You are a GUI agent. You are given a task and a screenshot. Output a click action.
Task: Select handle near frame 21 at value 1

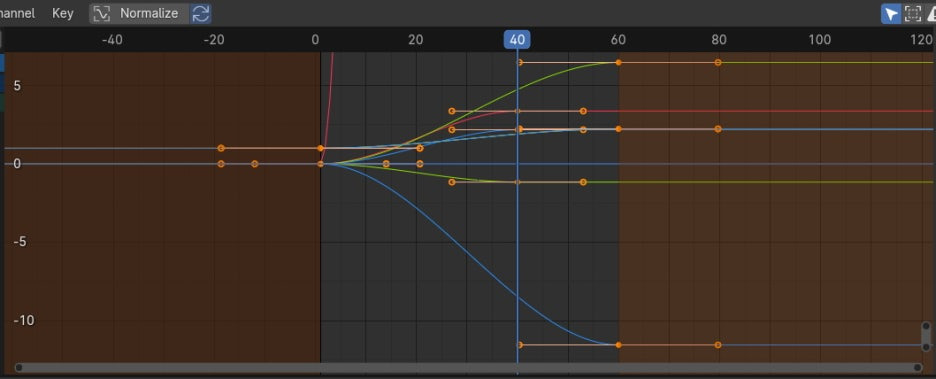[x=420, y=148]
